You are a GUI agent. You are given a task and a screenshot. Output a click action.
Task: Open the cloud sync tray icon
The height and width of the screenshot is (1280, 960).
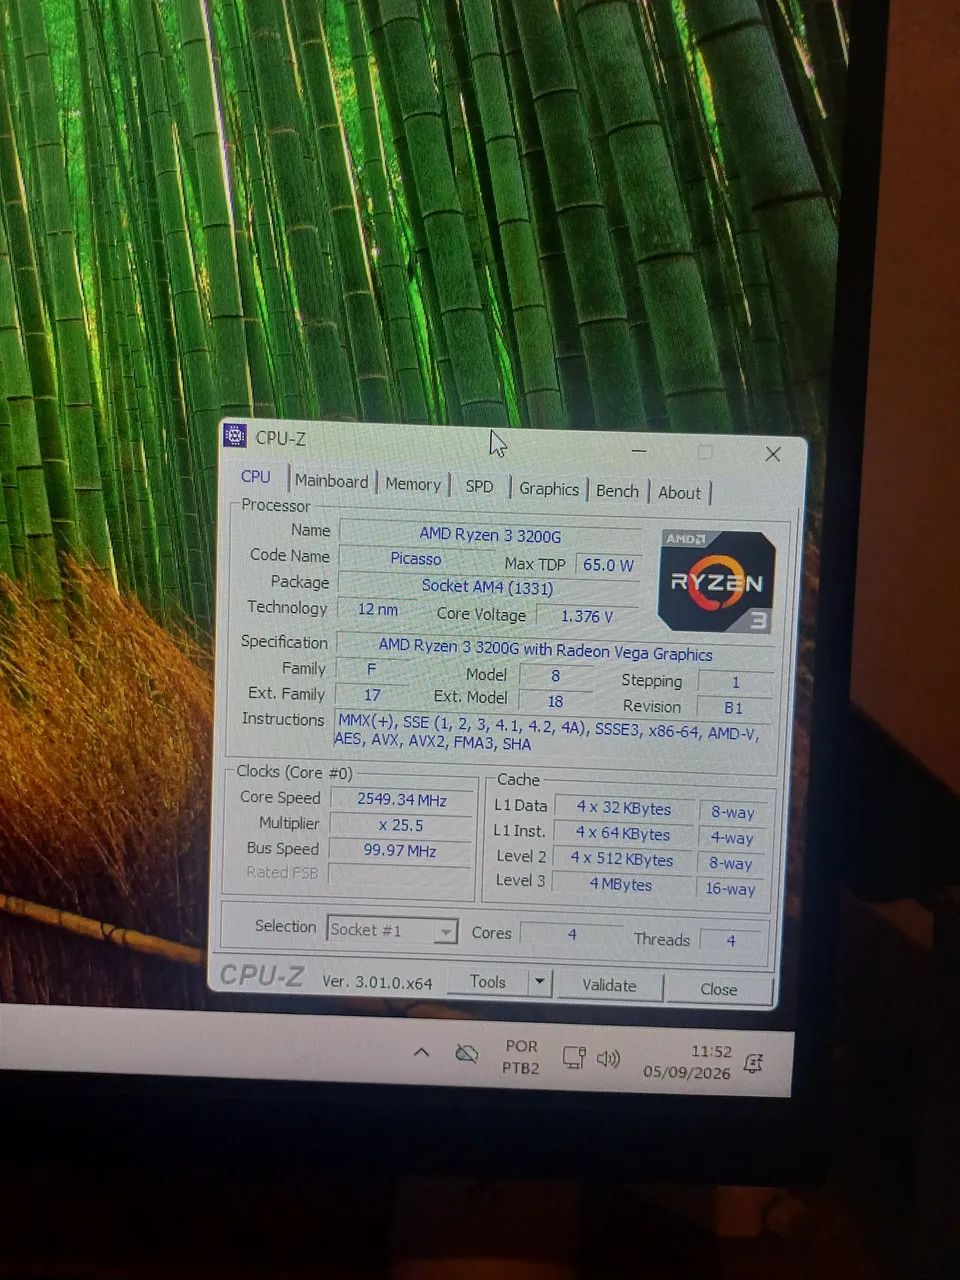[466, 1054]
